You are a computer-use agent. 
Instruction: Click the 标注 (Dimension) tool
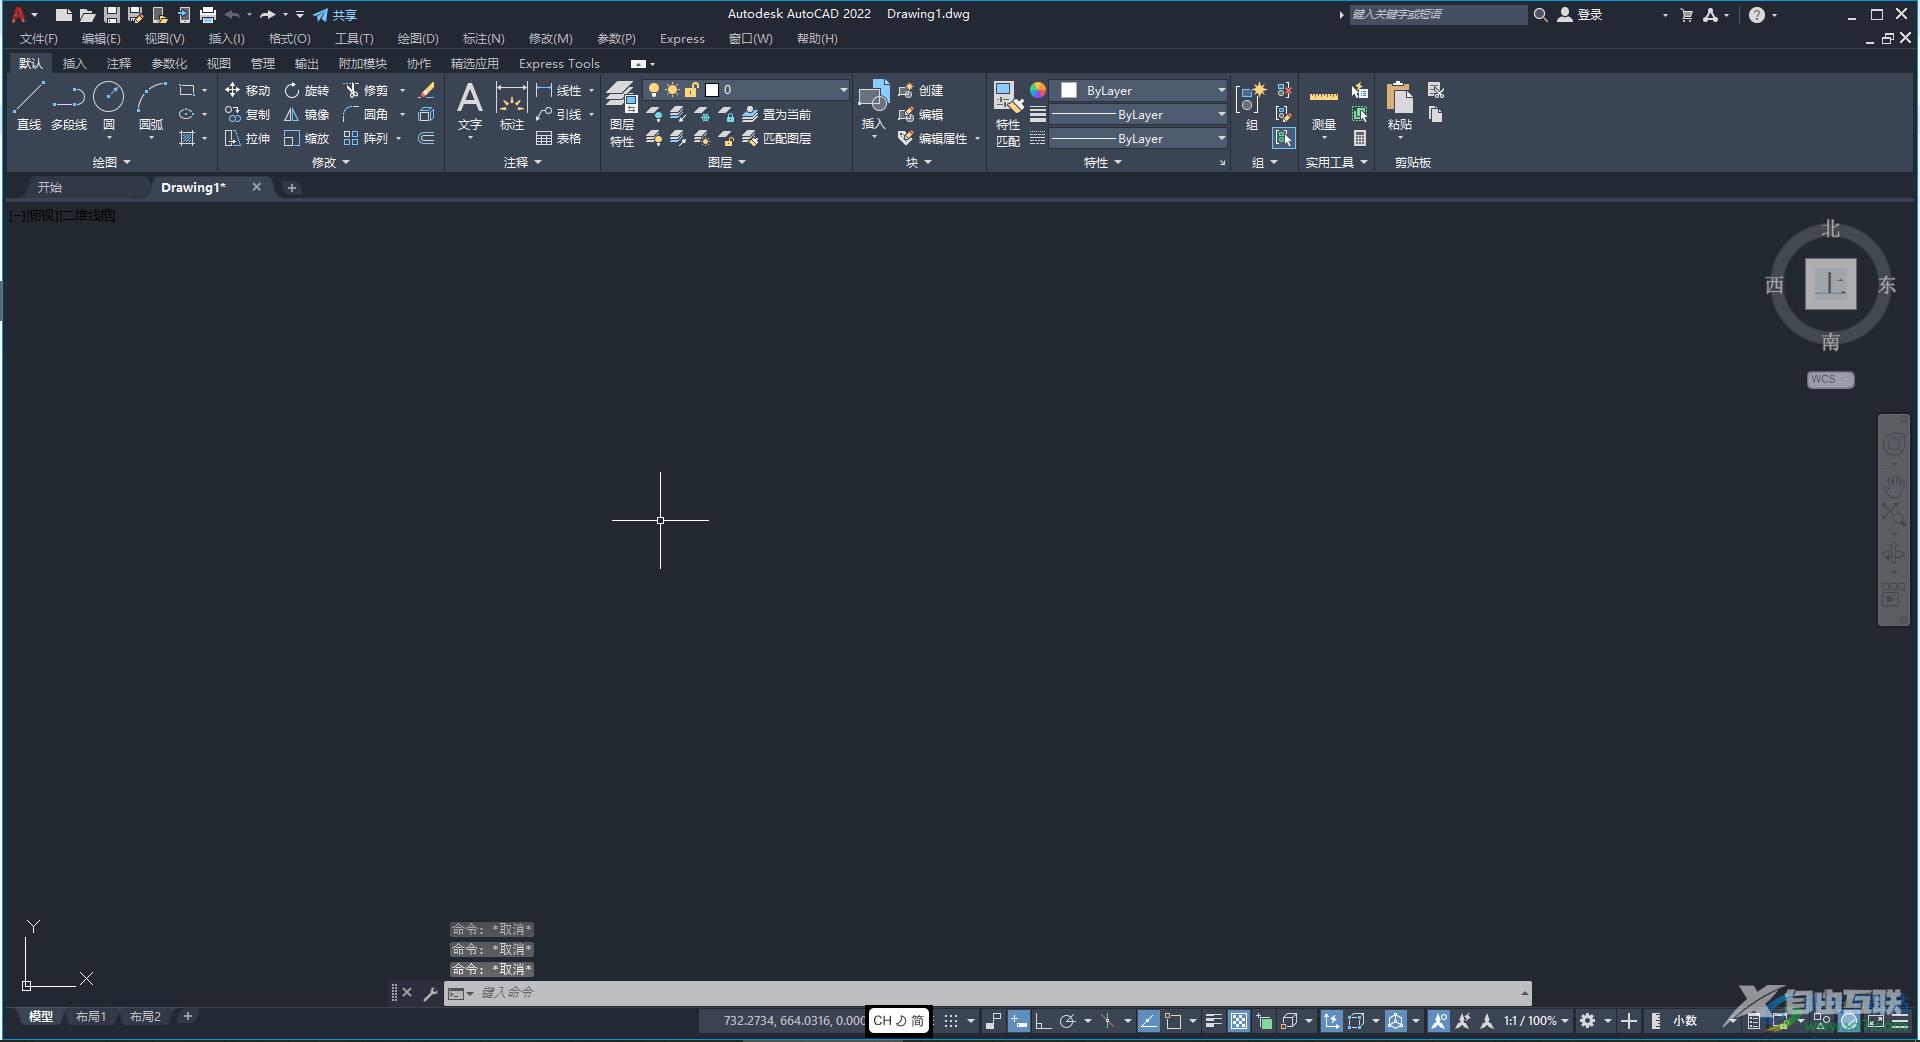click(x=511, y=106)
